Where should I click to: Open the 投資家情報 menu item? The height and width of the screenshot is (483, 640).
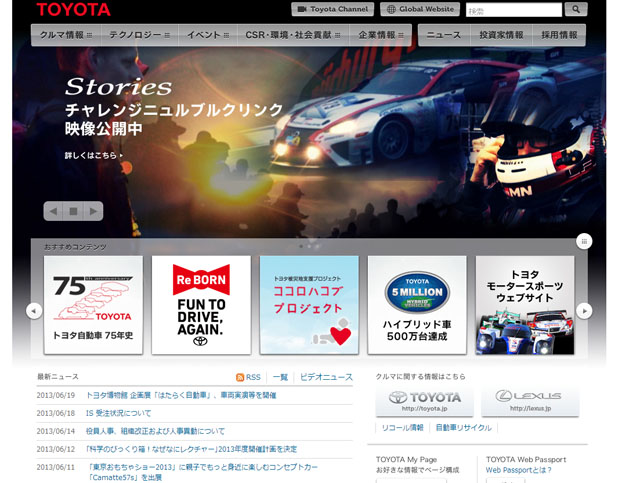pos(501,35)
